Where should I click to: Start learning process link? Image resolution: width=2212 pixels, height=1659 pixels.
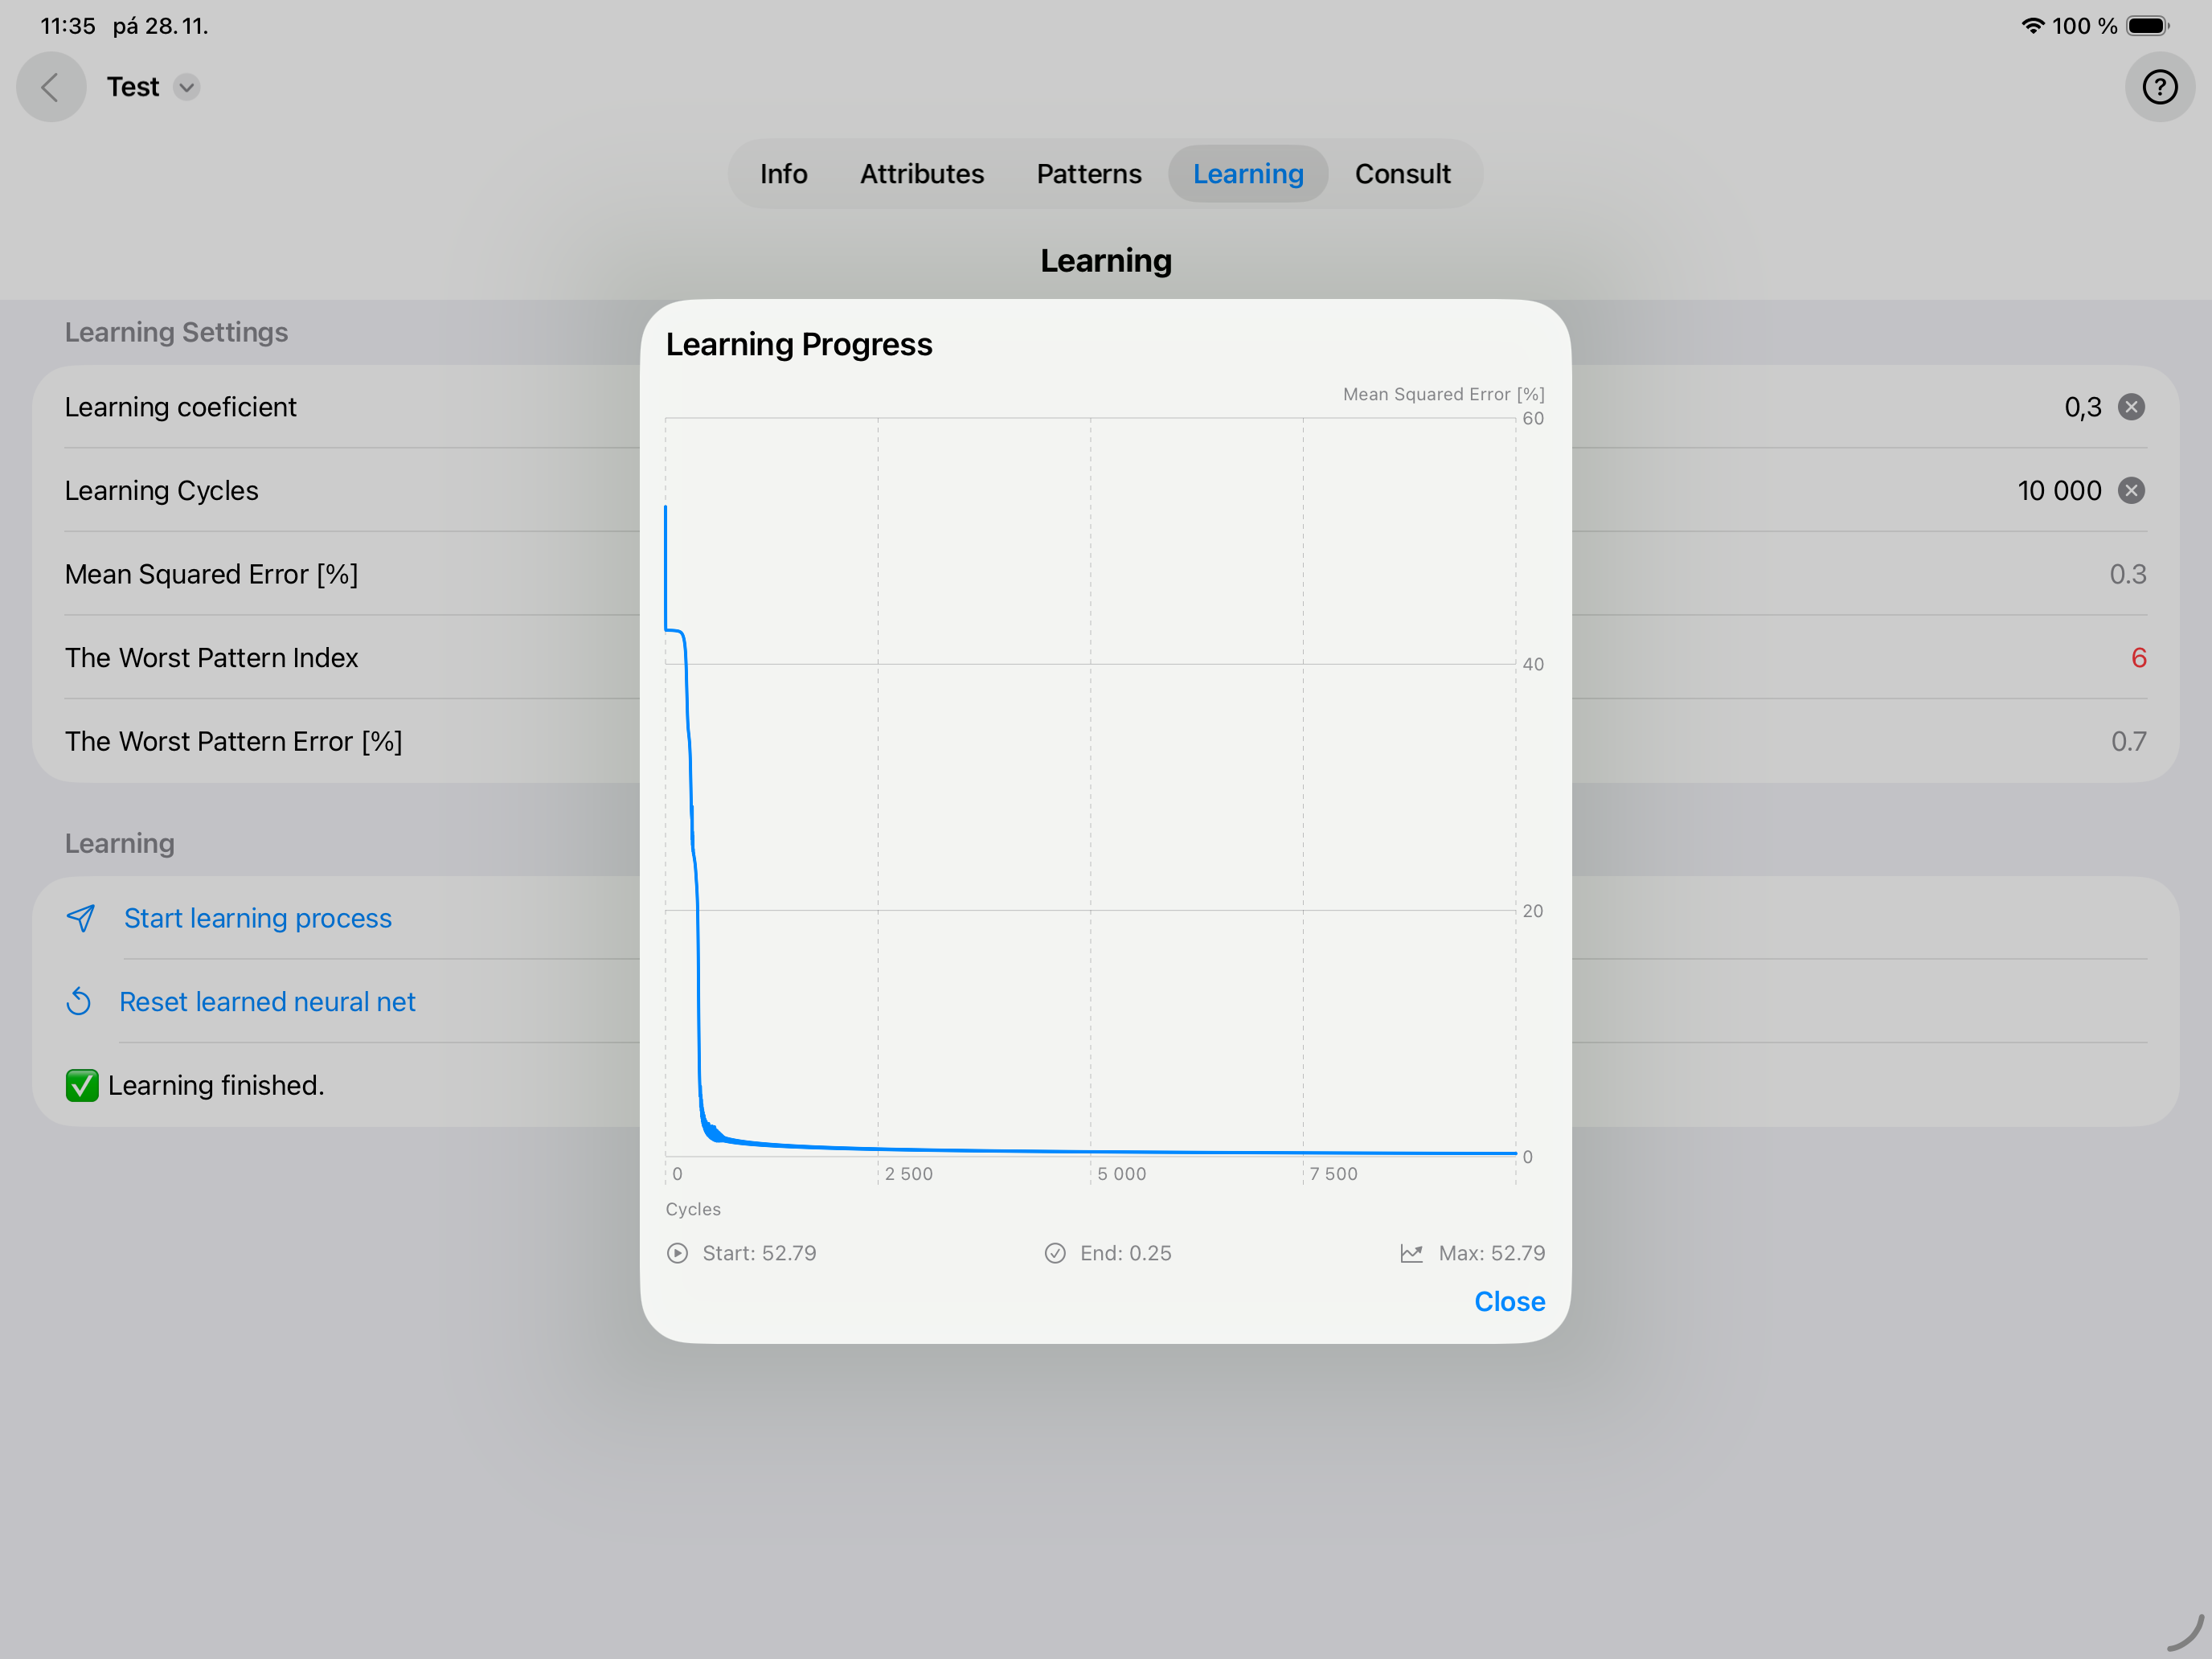pos(258,918)
